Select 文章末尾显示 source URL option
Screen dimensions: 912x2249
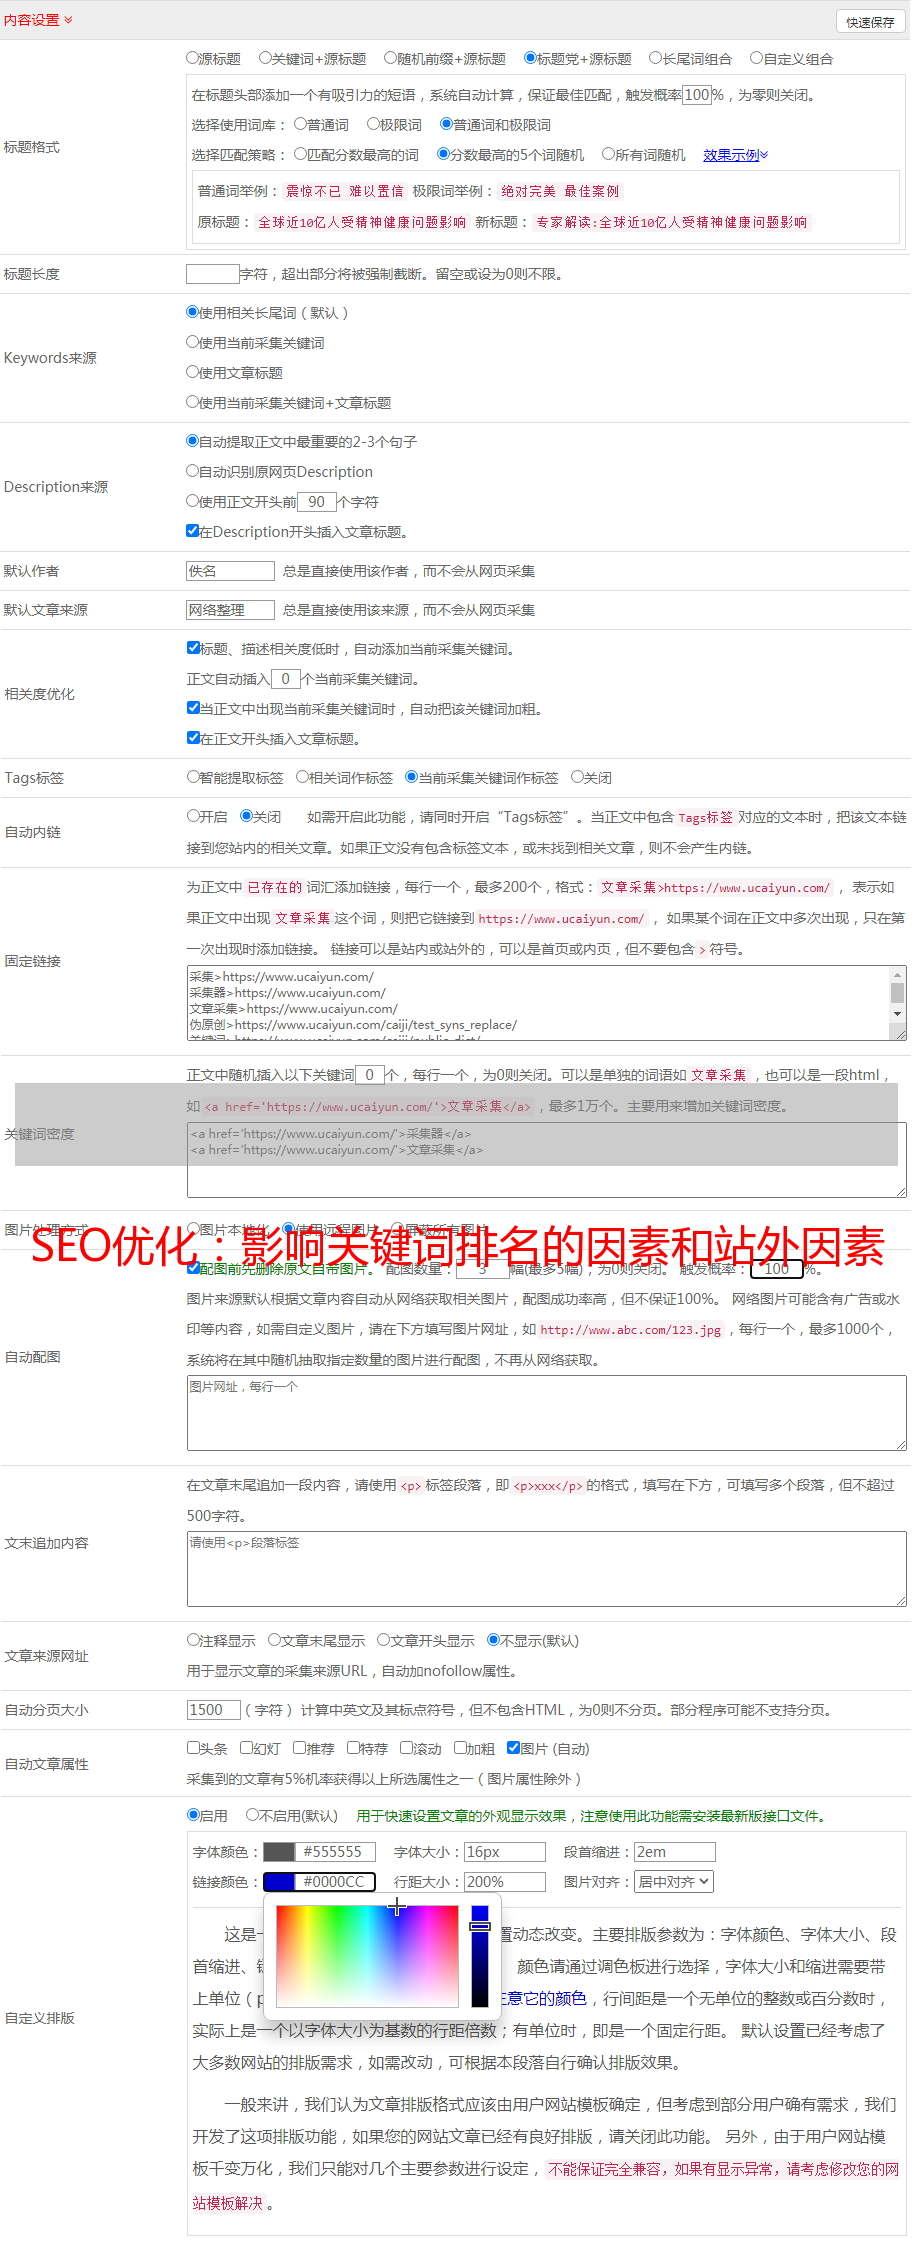[x=274, y=1640]
